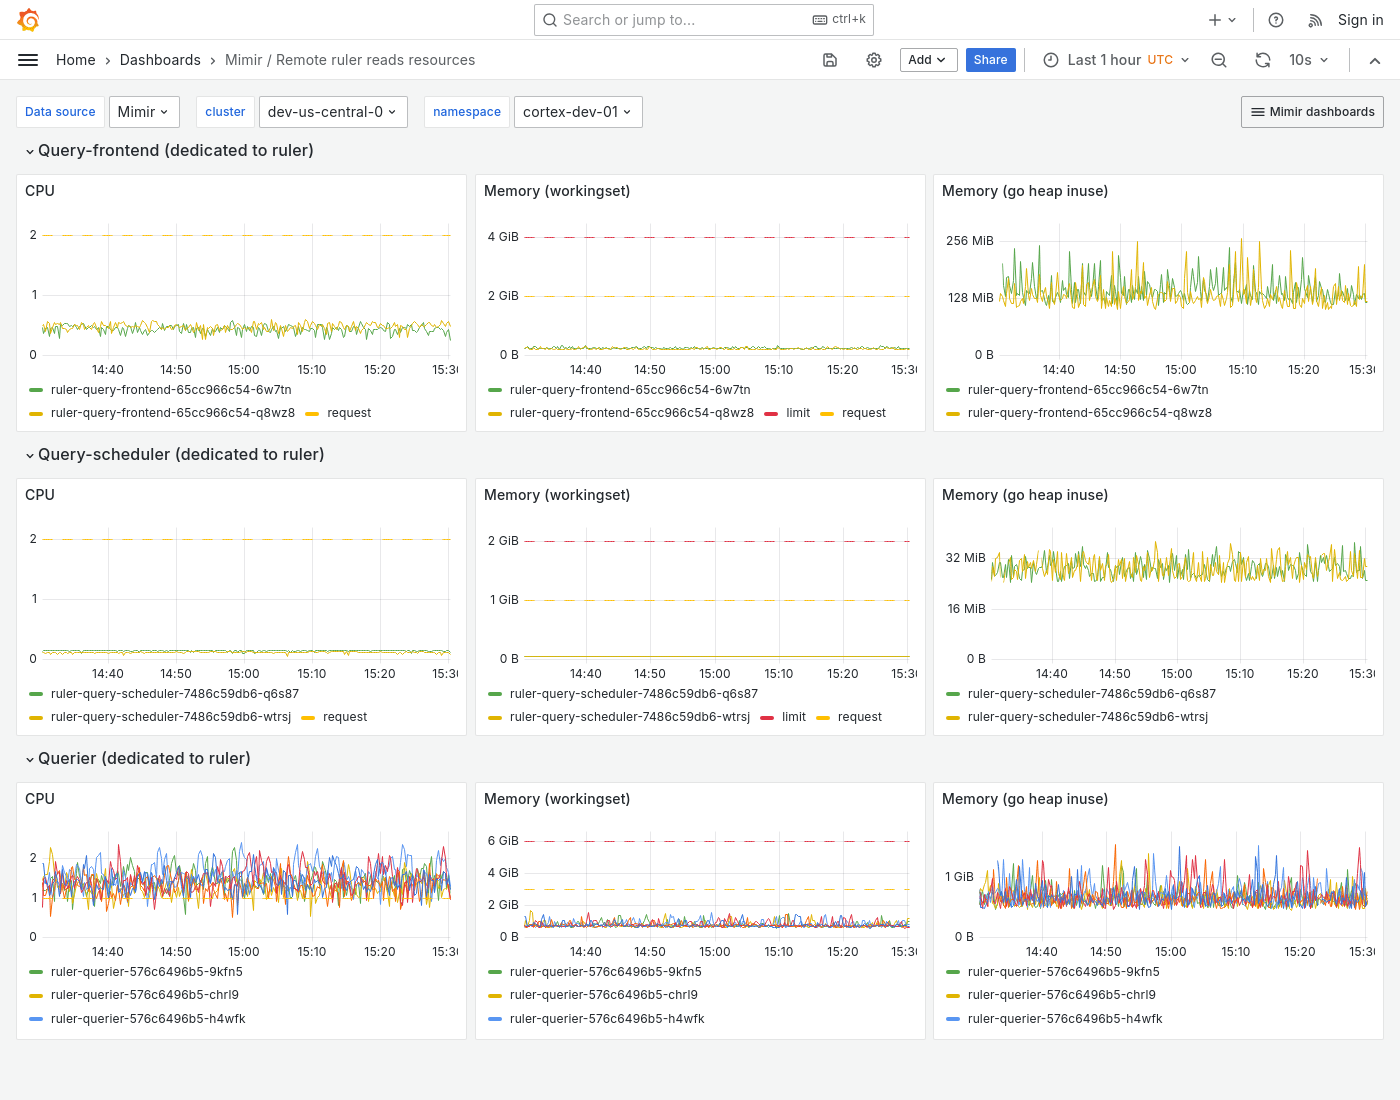Hide ruler-querier-576c6496b5-chrl9 series in CPU panel
Viewport: 1400px width, 1100px height.
pyautogui.click(x=145, y=995)
